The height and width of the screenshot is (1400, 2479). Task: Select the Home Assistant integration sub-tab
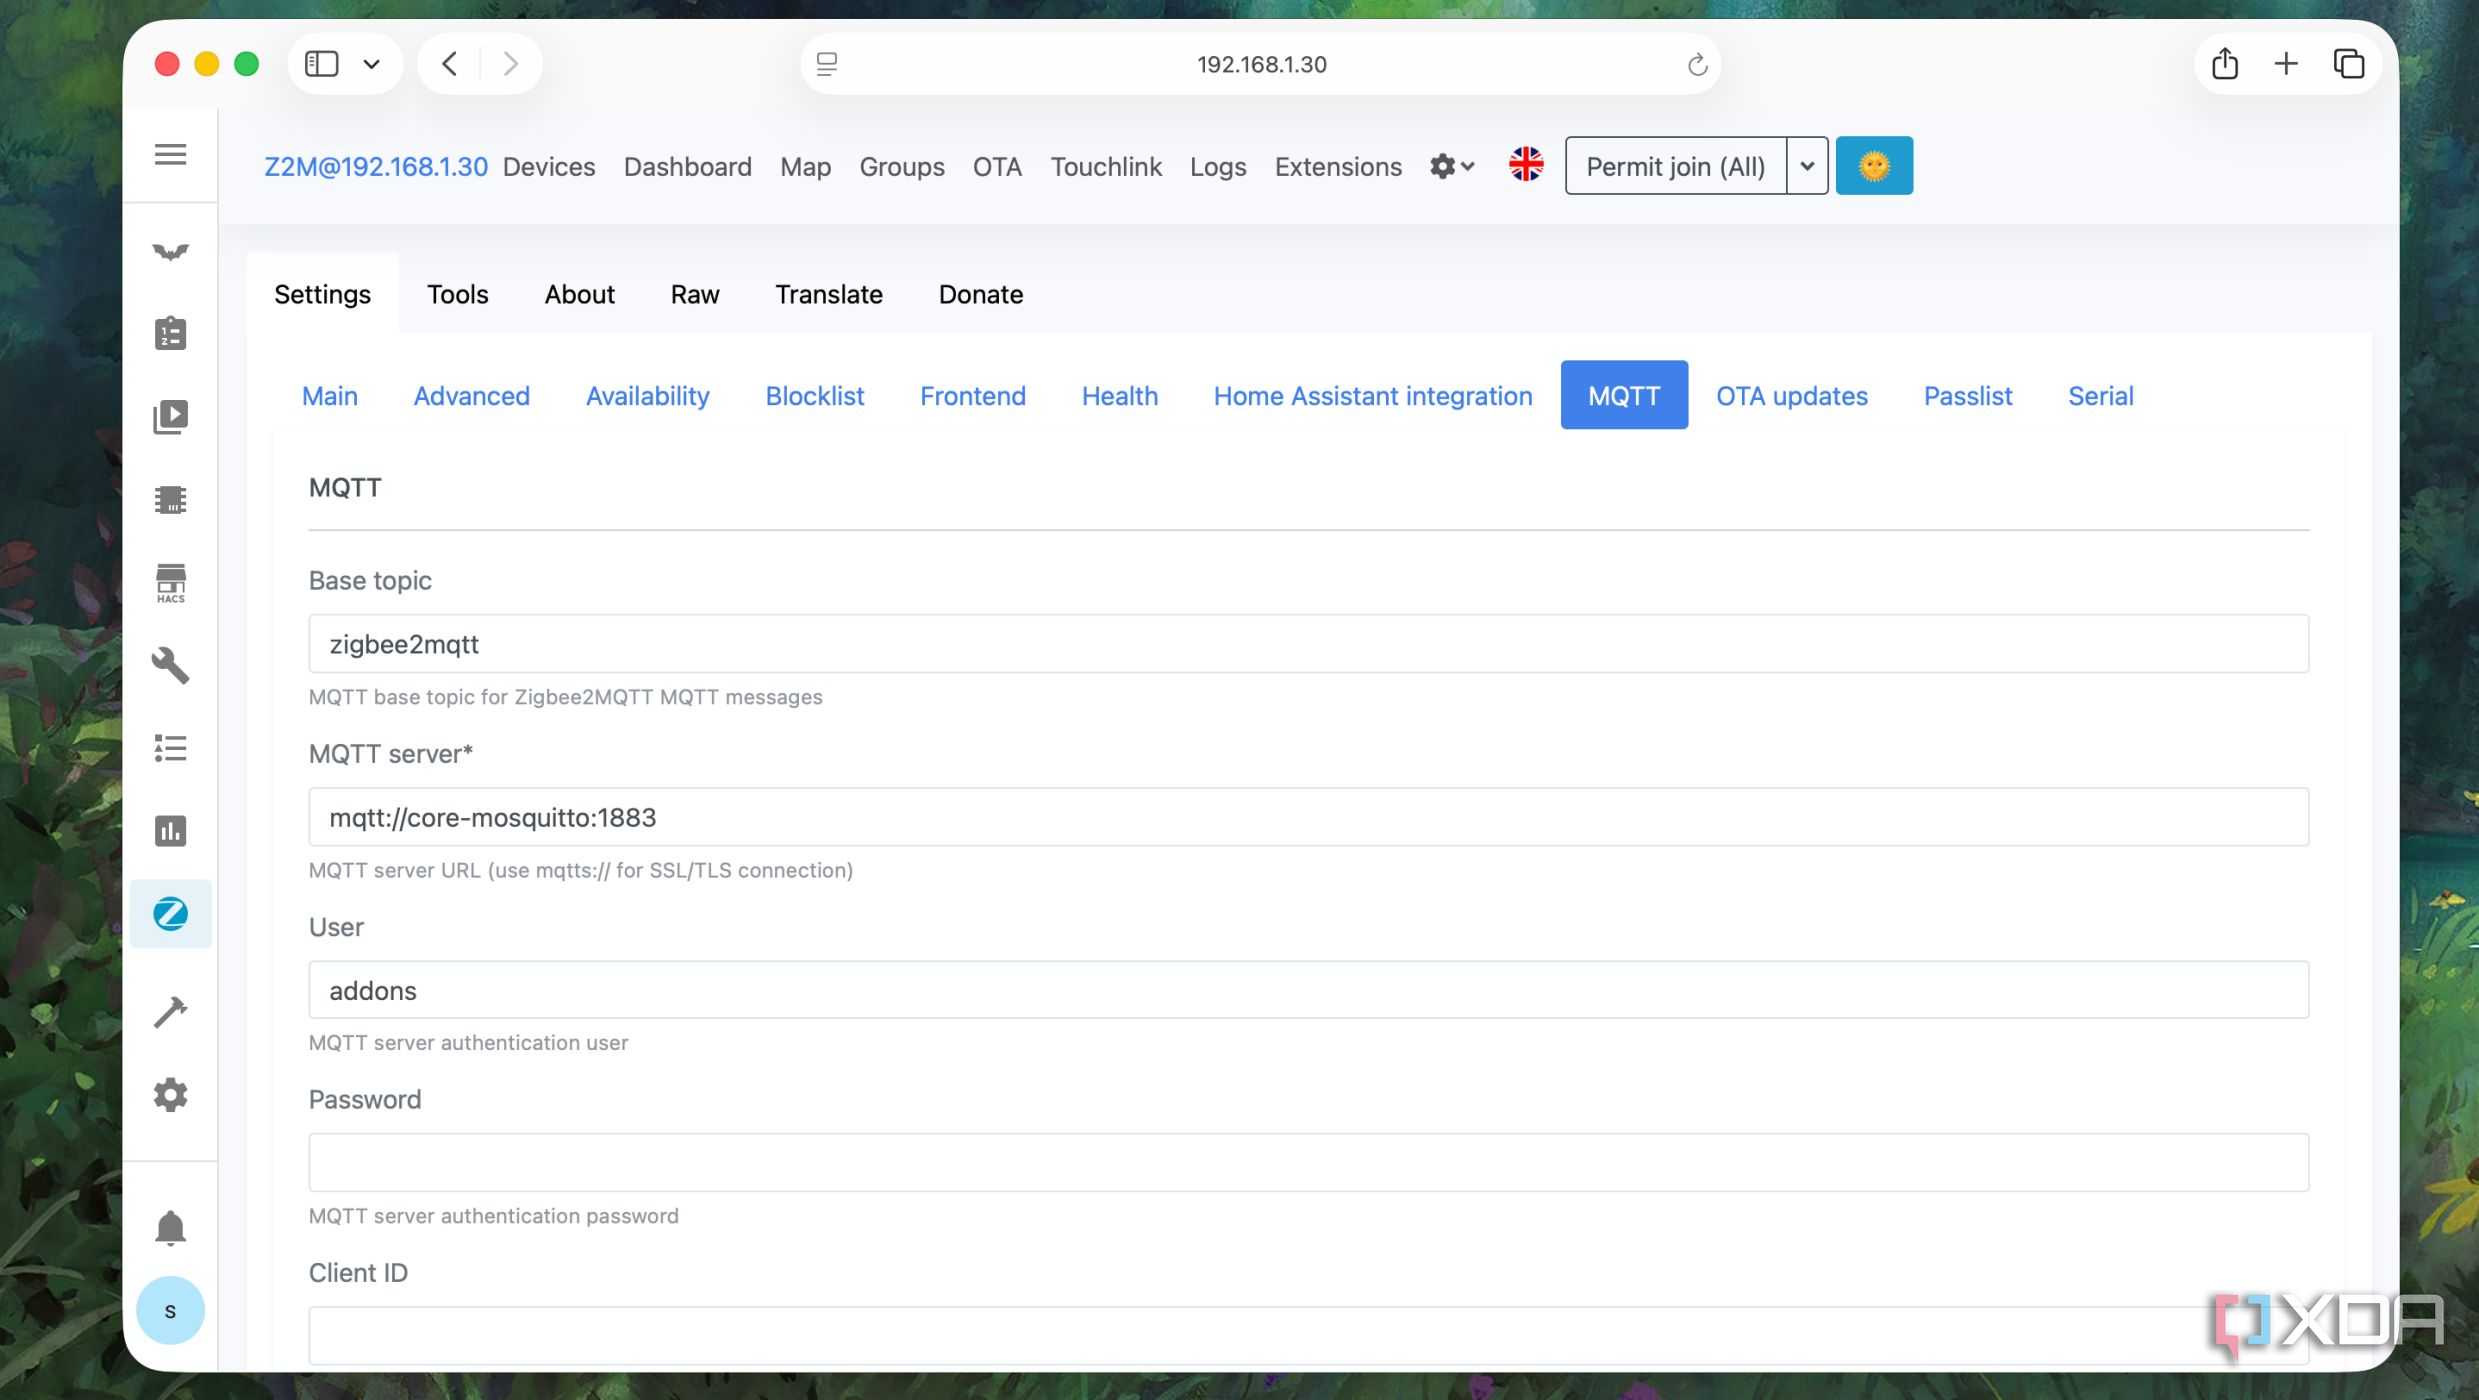tap(1372, 395)
